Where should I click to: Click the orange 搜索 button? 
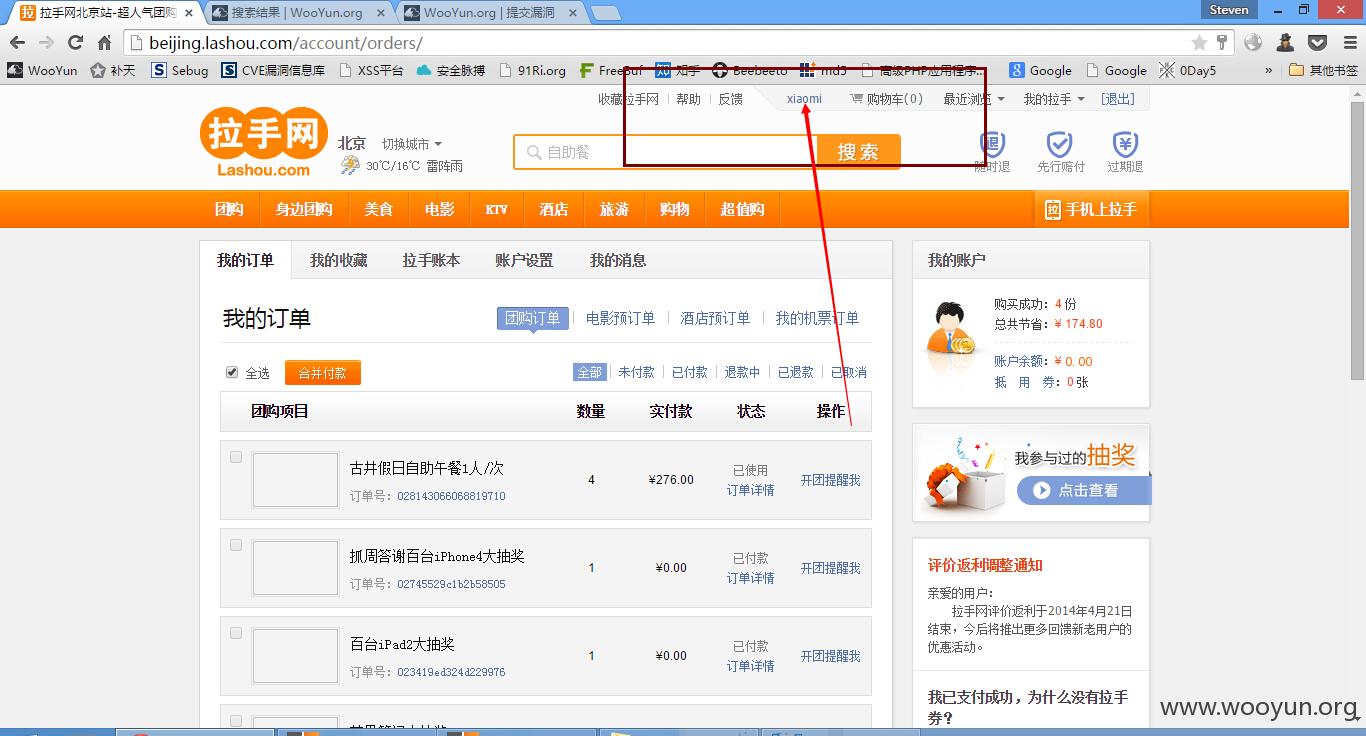click(x=858, y=152)
